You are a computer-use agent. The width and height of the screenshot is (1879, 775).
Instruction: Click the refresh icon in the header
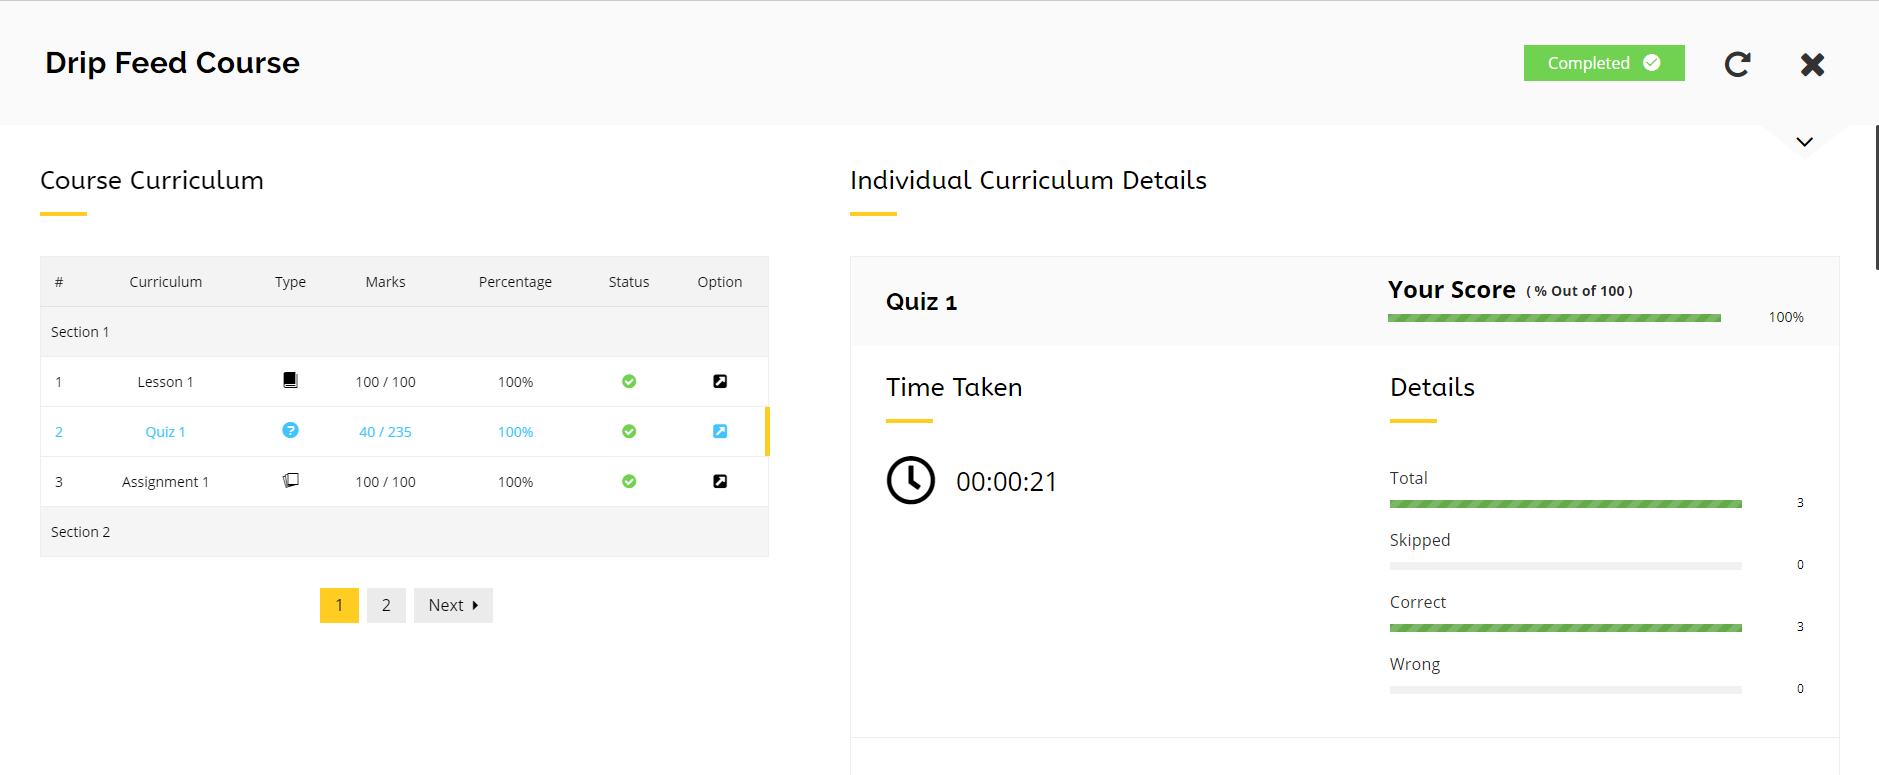click(1738, 64)
